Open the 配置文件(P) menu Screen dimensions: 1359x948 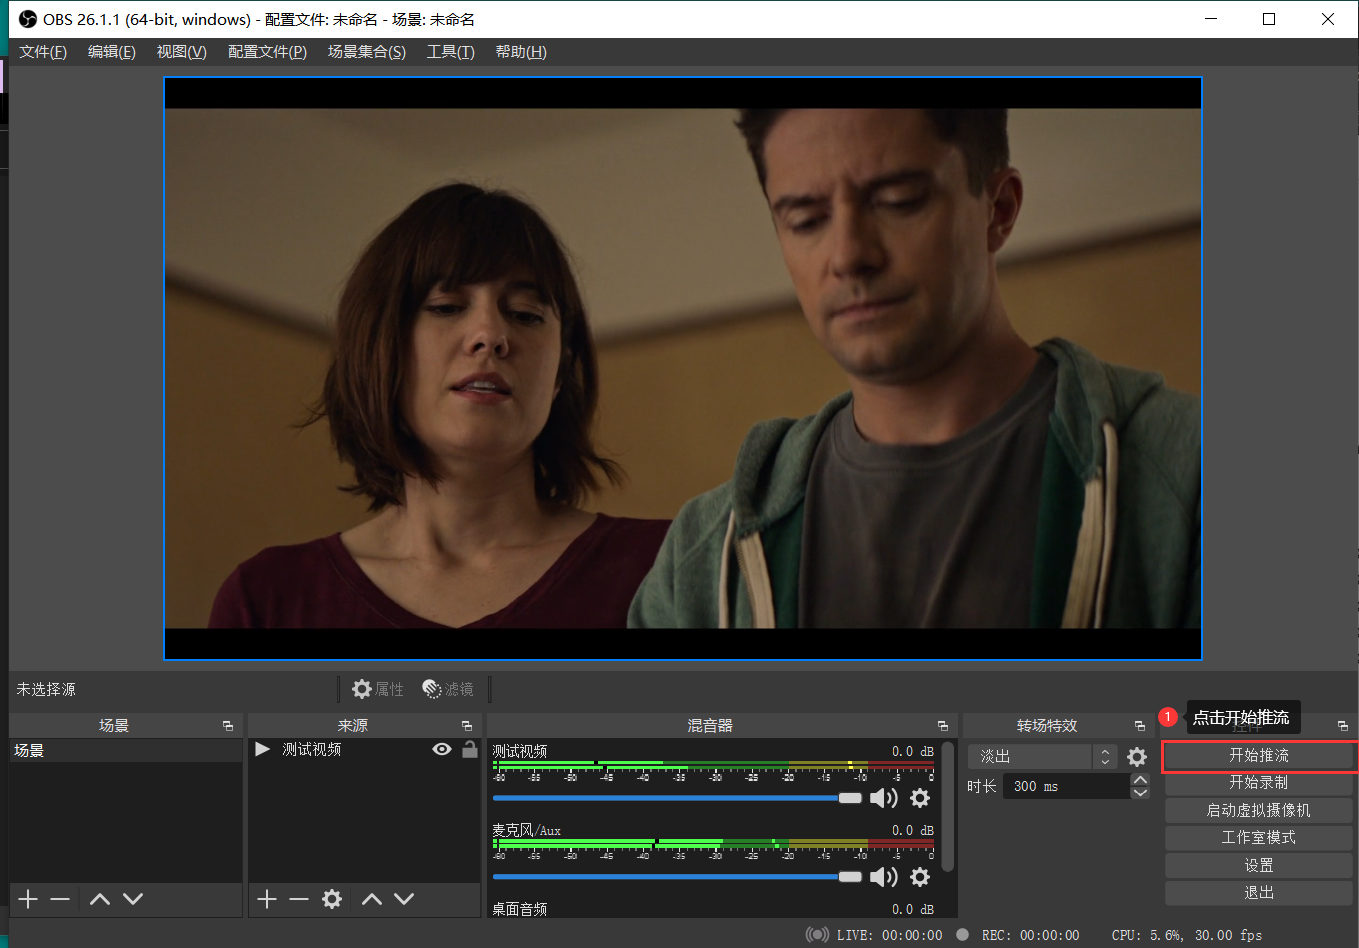click(267, 52)
